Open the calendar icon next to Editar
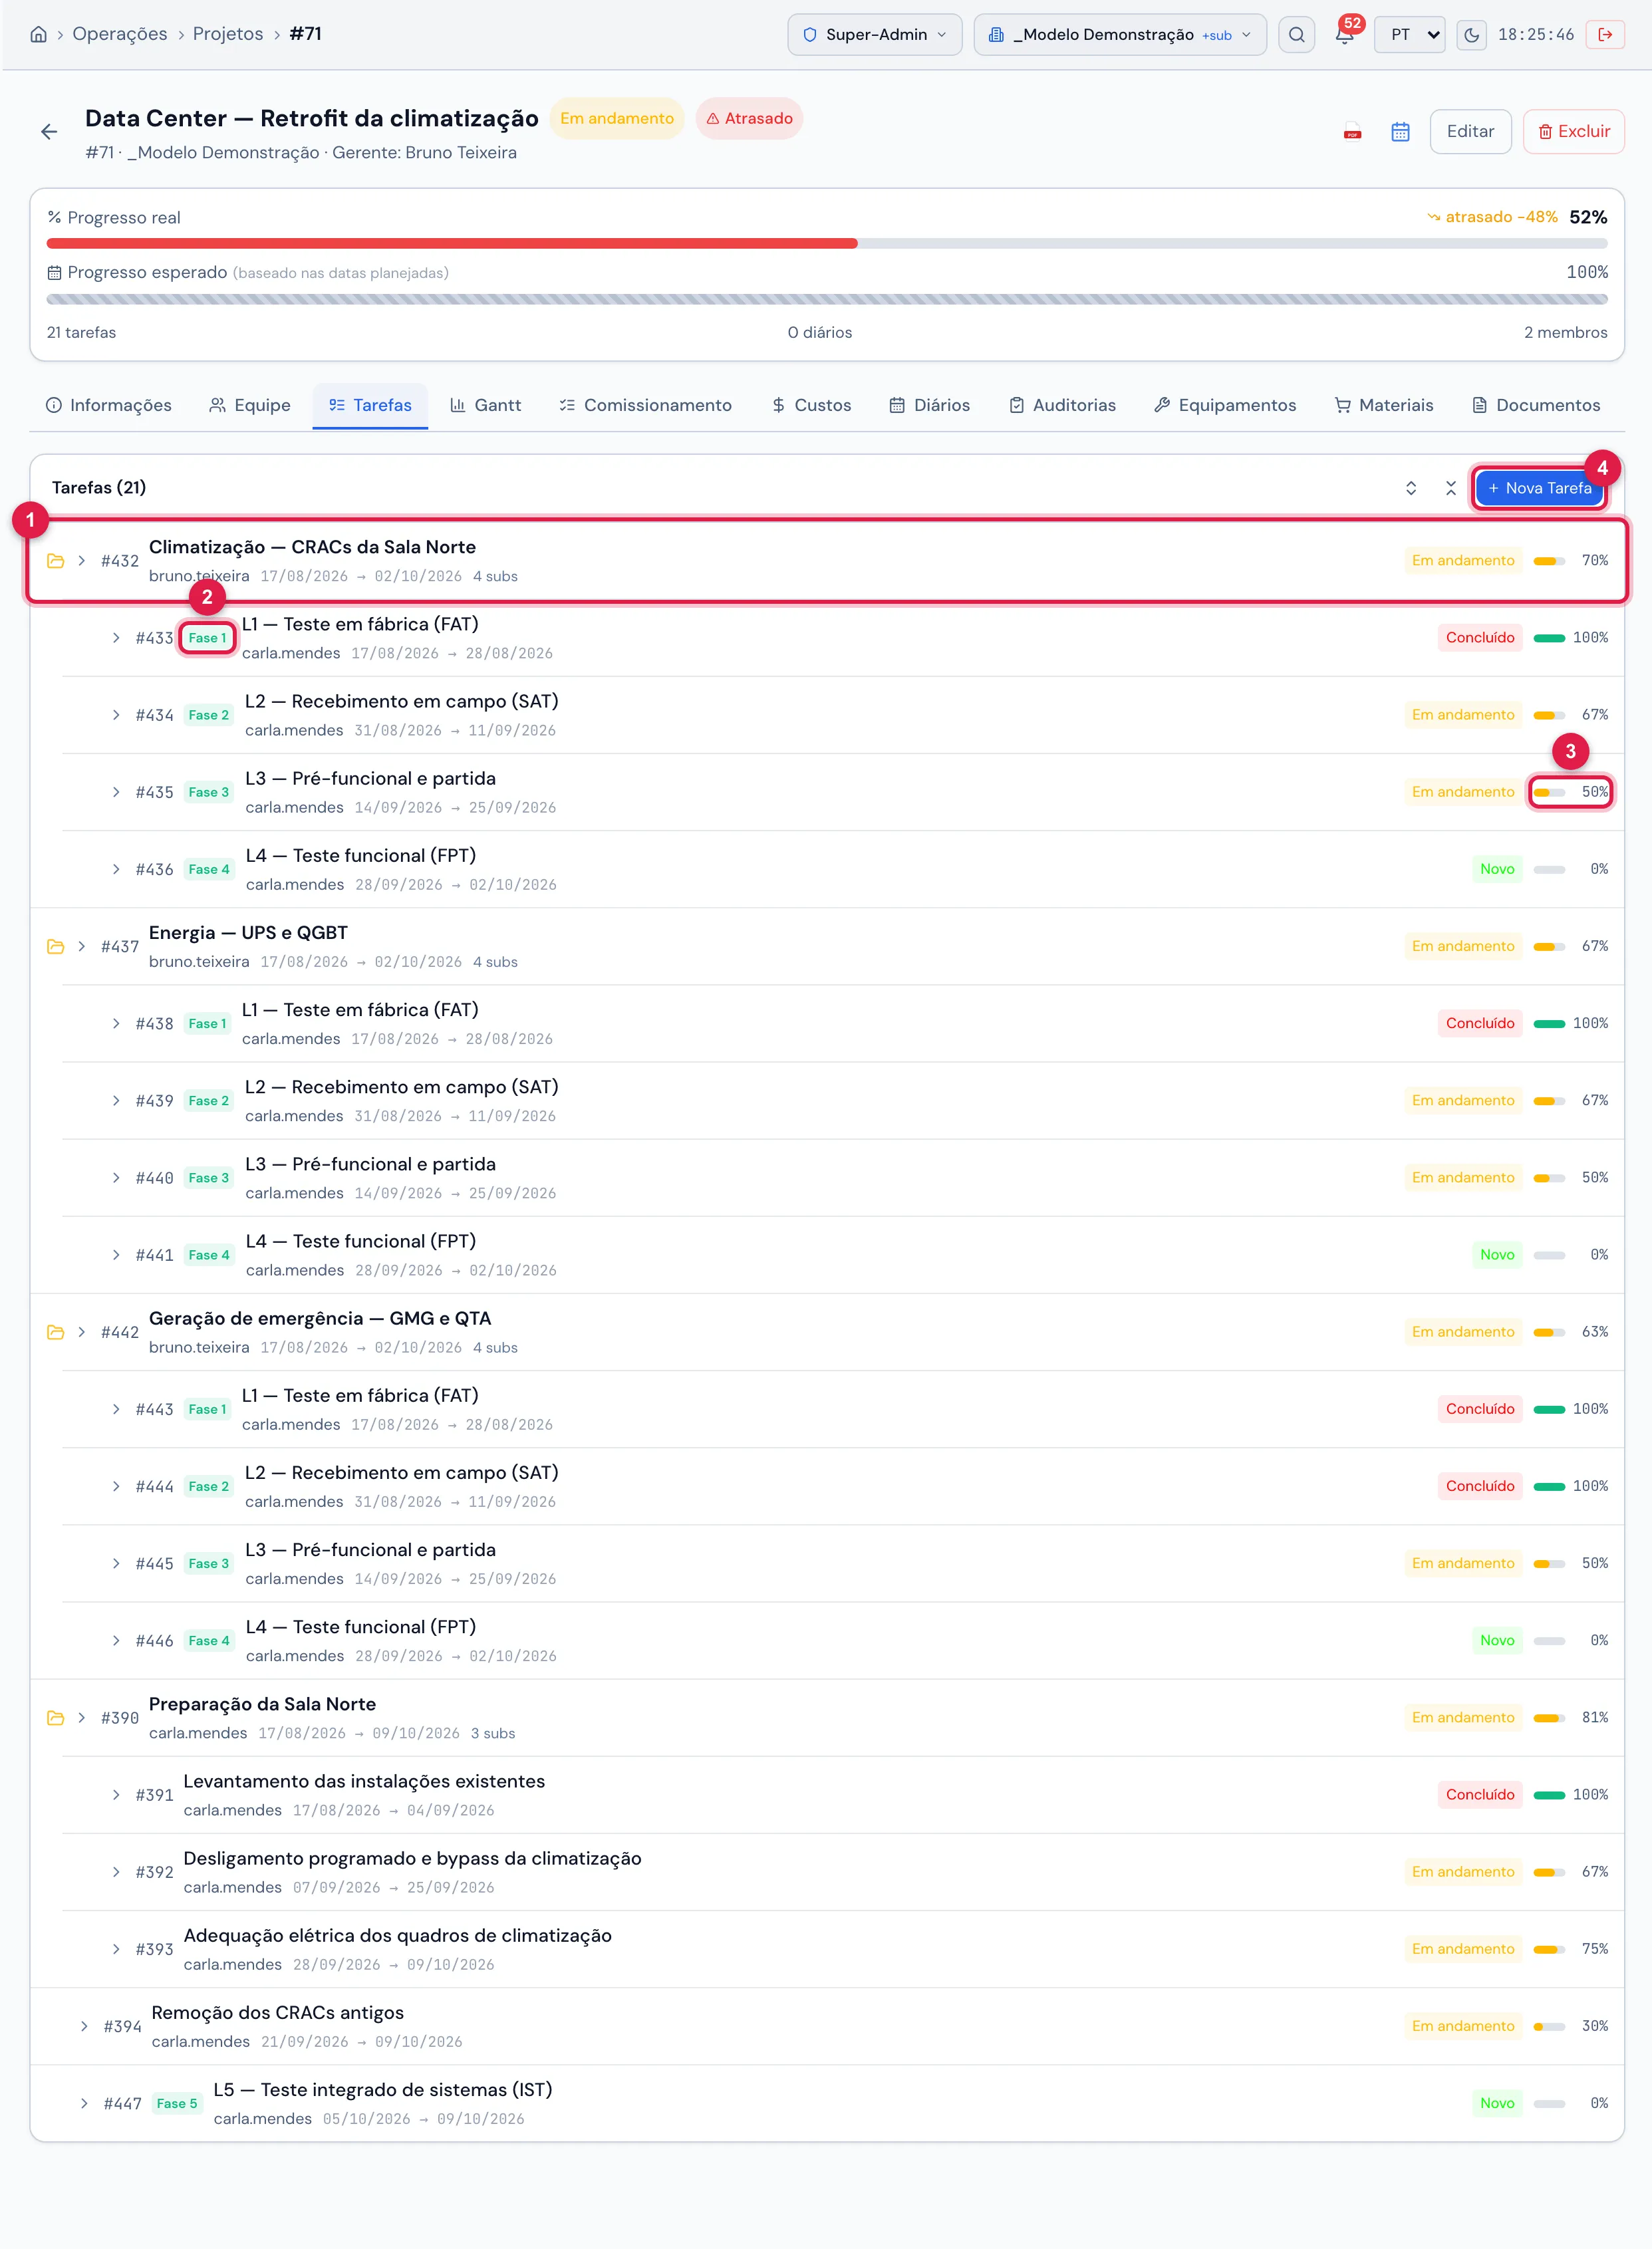Screen dimensions: 1652x2249 pyautogui.click(x=1400, y=132)
